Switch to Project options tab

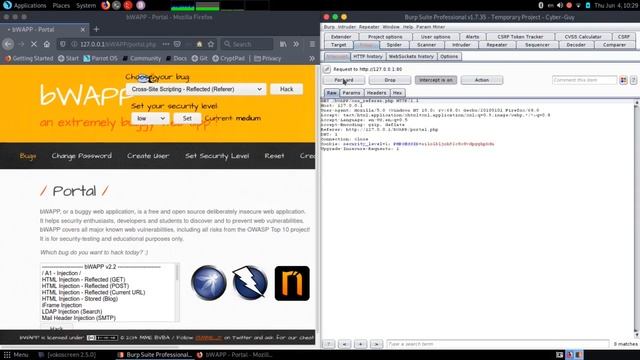385,37
